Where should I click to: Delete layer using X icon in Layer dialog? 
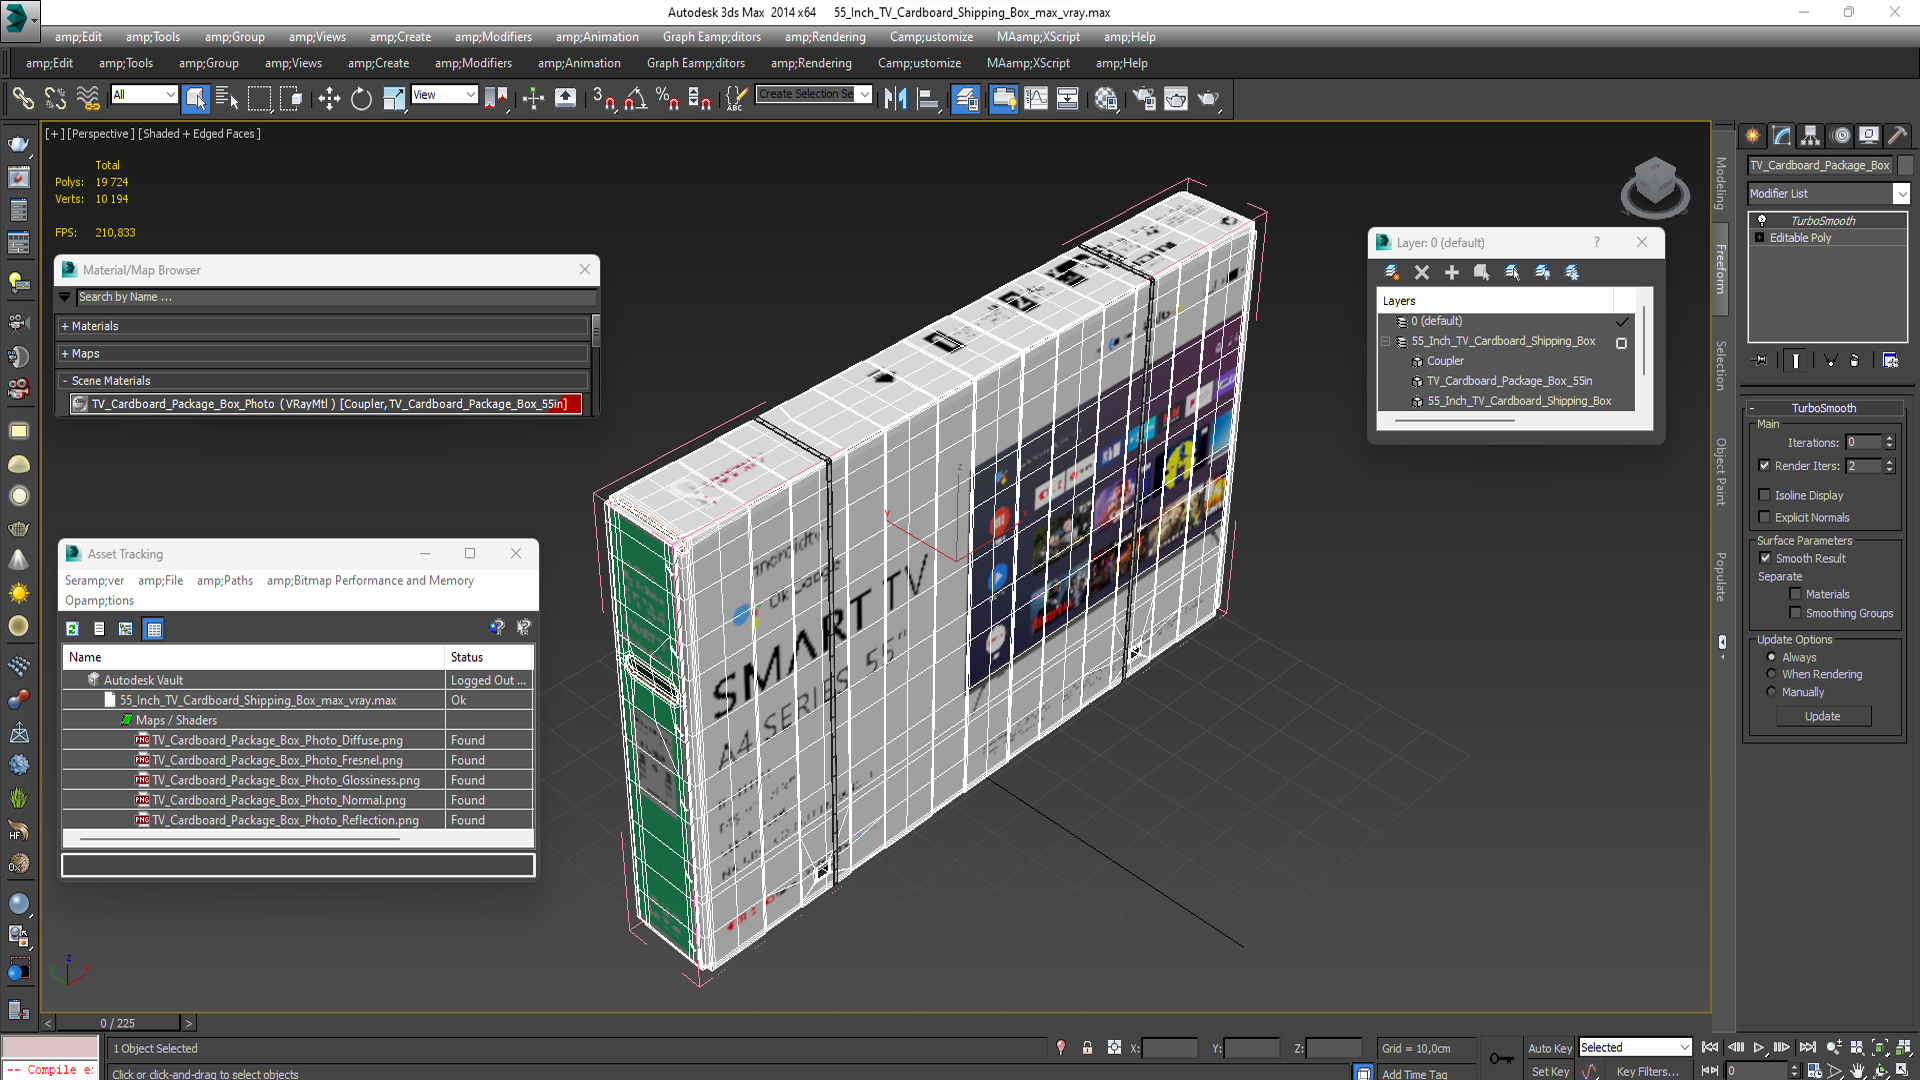[x=1422, y=272]
